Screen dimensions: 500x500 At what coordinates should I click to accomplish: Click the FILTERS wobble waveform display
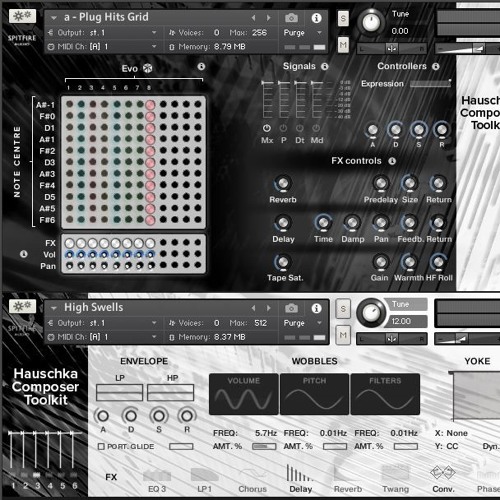click(385, 394)
